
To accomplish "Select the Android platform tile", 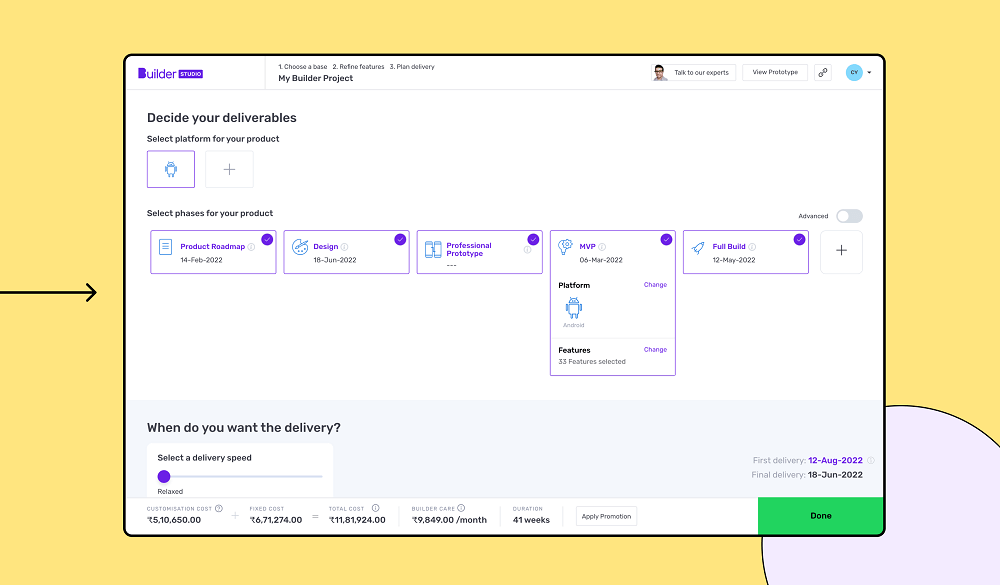I will pos(171,169).
